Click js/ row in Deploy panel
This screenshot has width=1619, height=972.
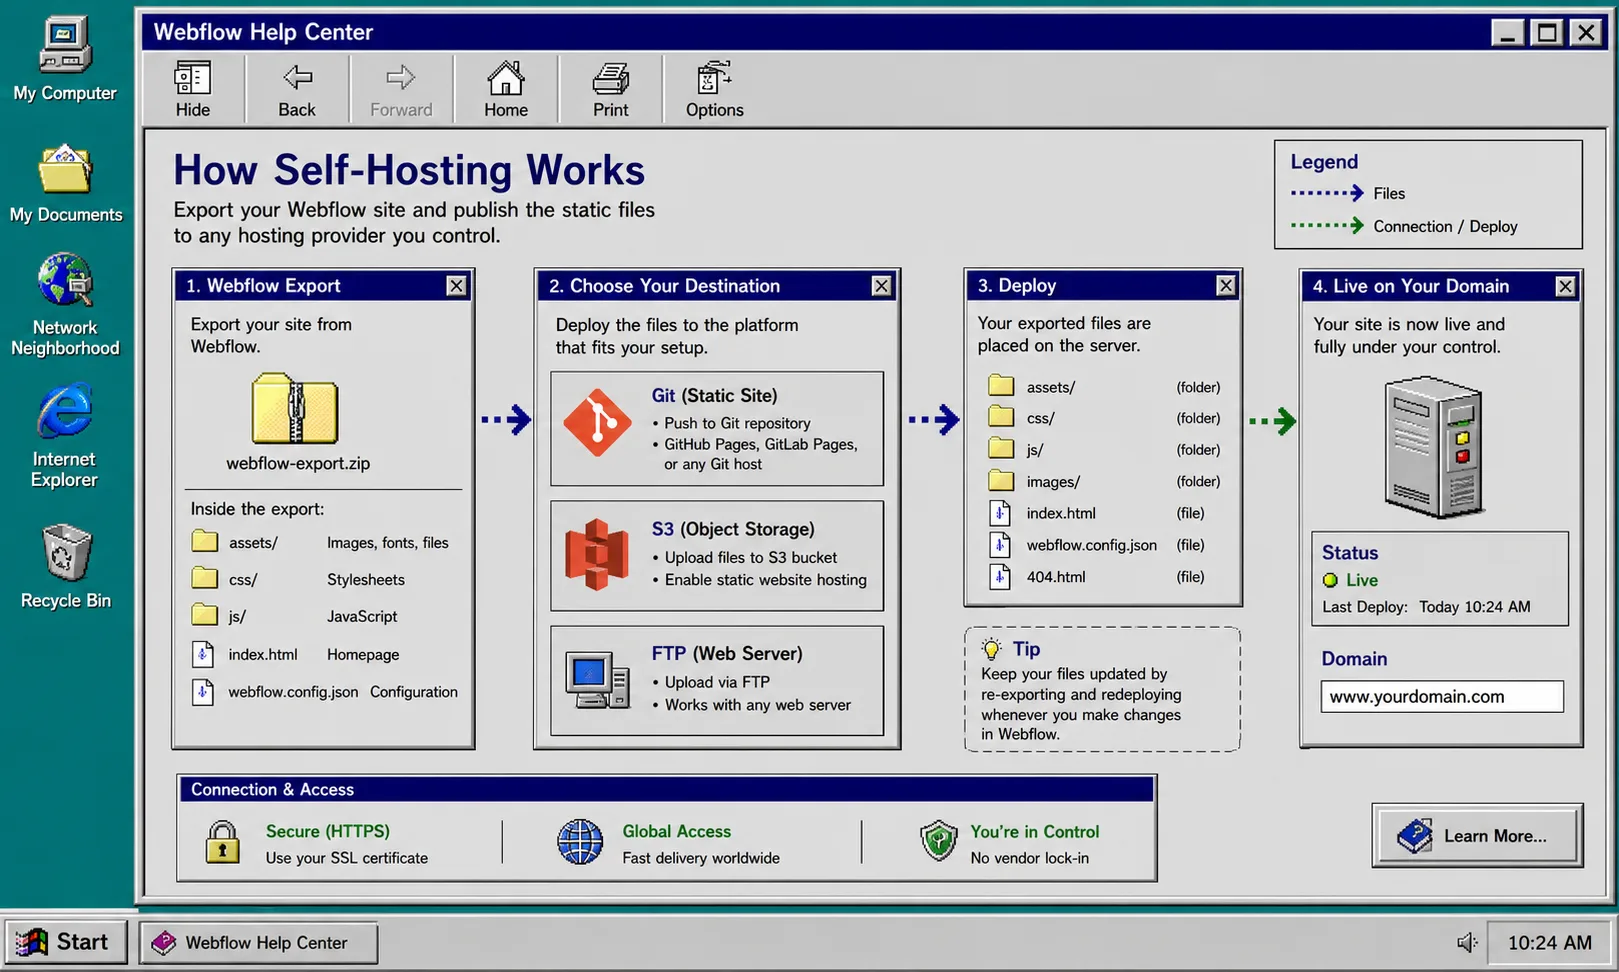tap(1104, 450)
